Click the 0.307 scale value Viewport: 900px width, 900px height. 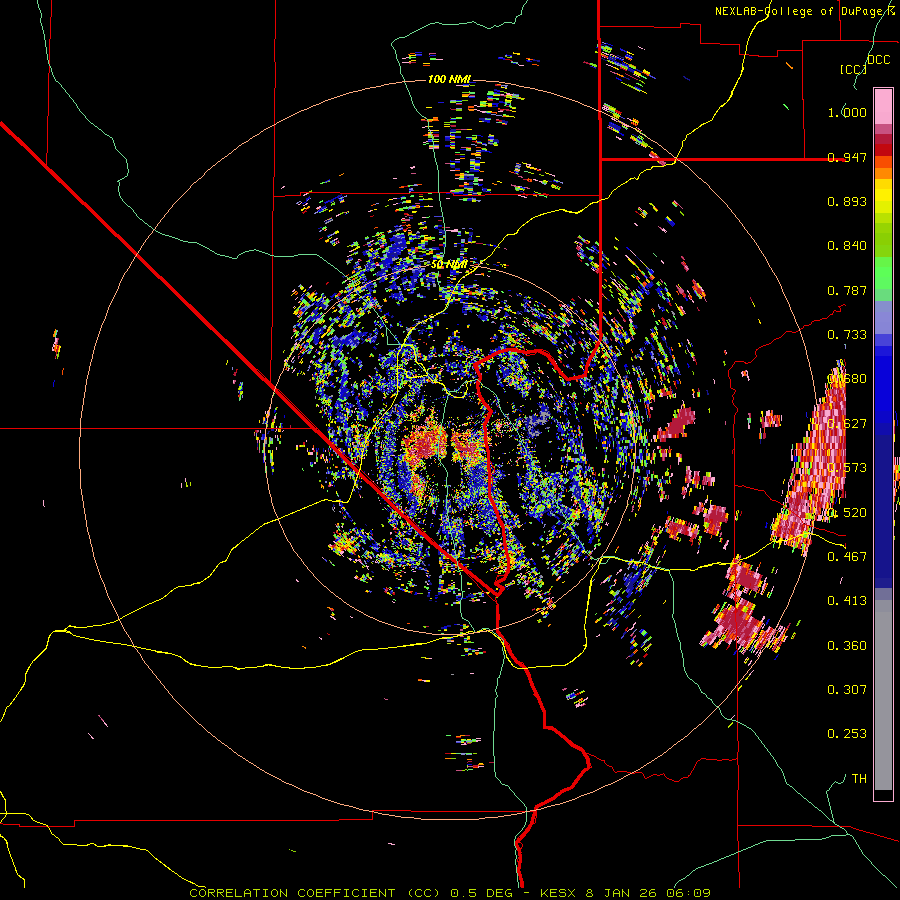847,690
